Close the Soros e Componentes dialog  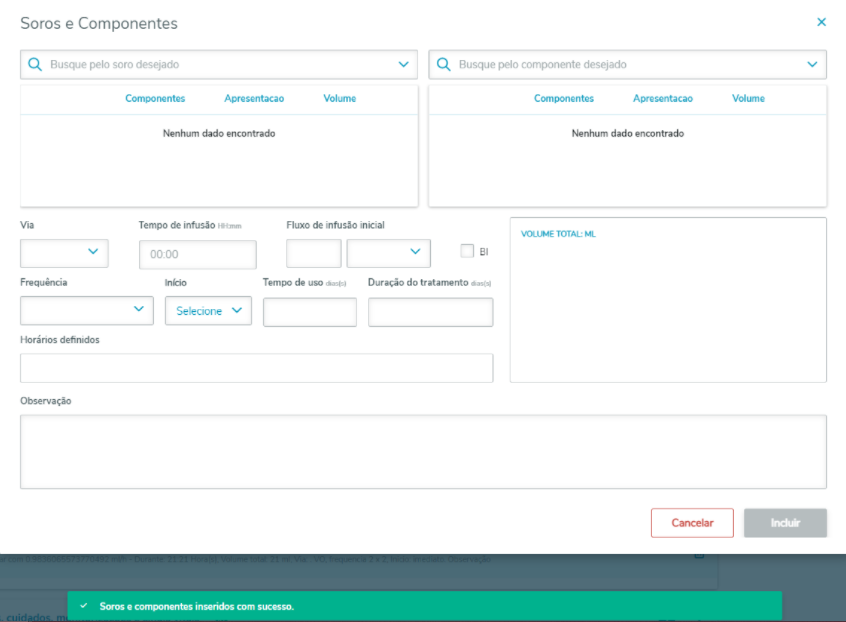pyautogui.click(x=821, y=22)
